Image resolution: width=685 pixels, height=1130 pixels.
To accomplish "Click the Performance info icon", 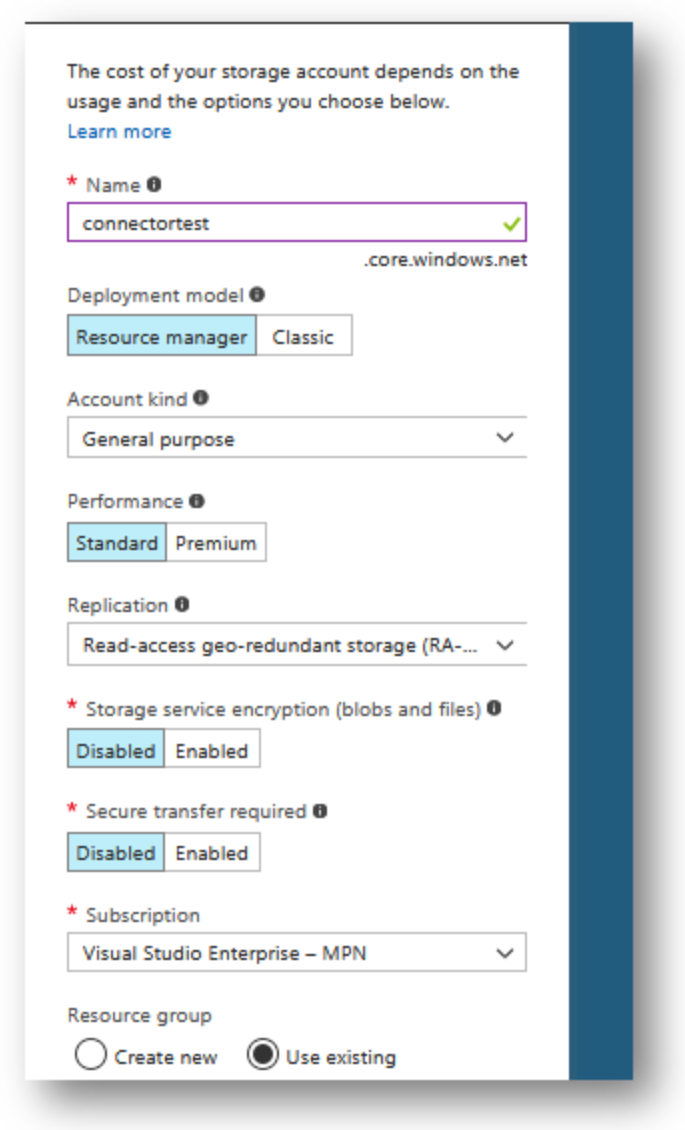I will 197,501.
